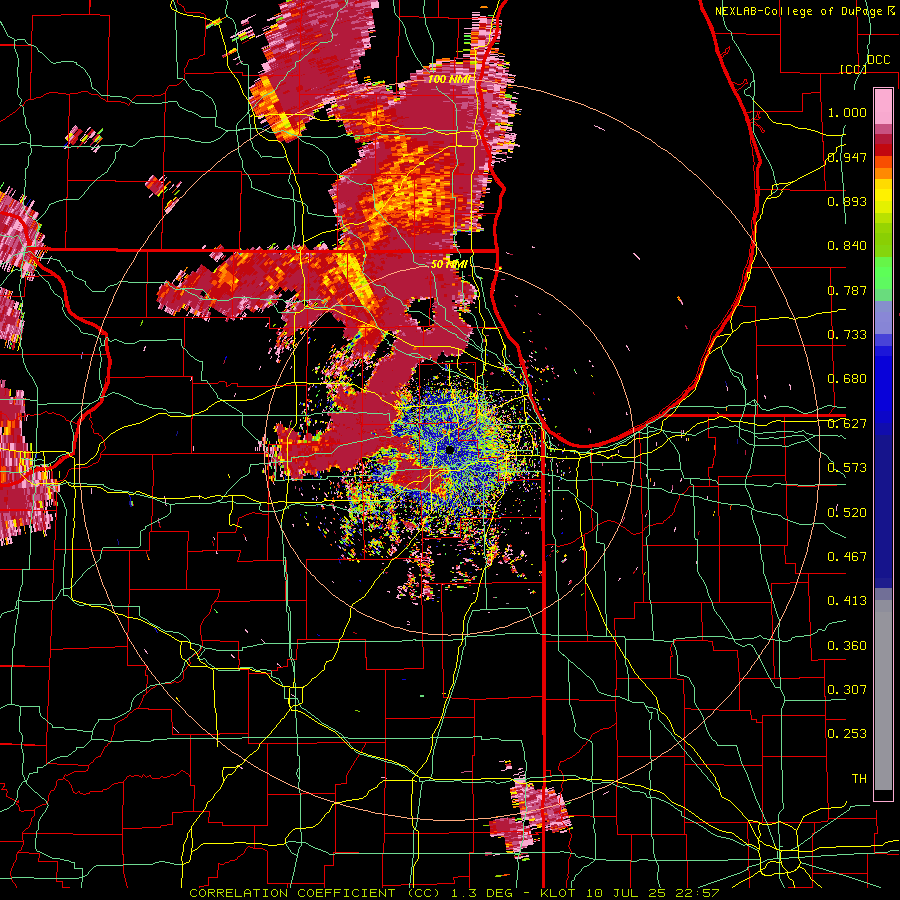Viewport: 900px width, 900px height.
Task: Click the black KLOT radar site dot
Action: 450,450
